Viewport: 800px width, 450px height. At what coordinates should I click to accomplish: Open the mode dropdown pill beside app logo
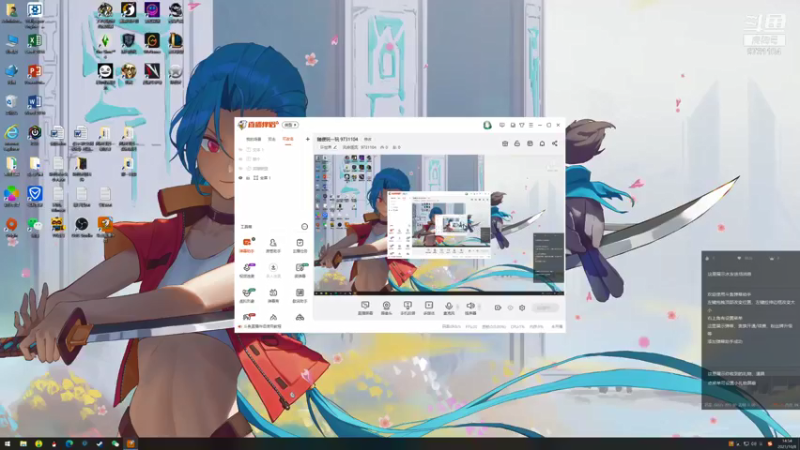point(290,125)
